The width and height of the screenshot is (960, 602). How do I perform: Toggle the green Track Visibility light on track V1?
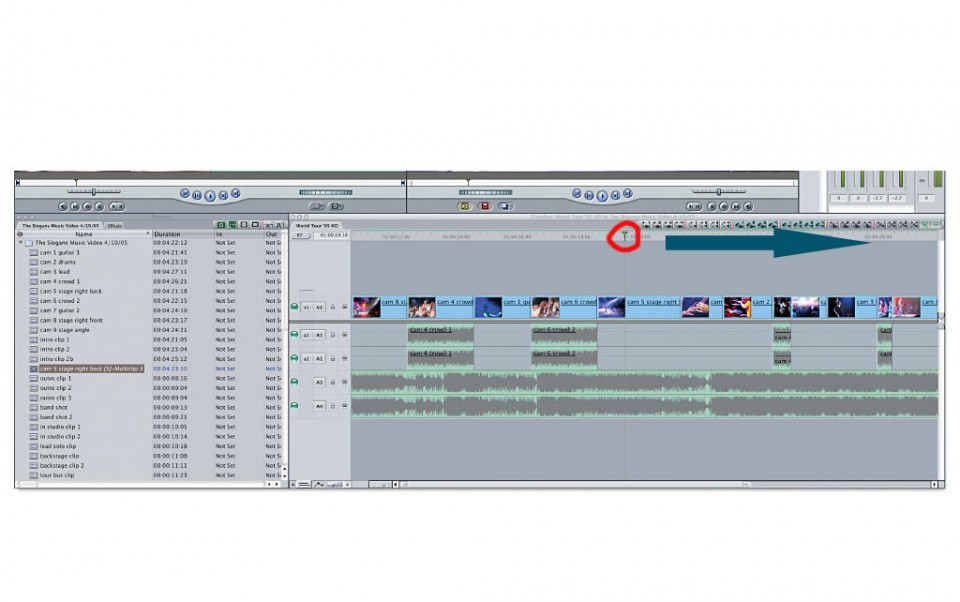point(294,306)
